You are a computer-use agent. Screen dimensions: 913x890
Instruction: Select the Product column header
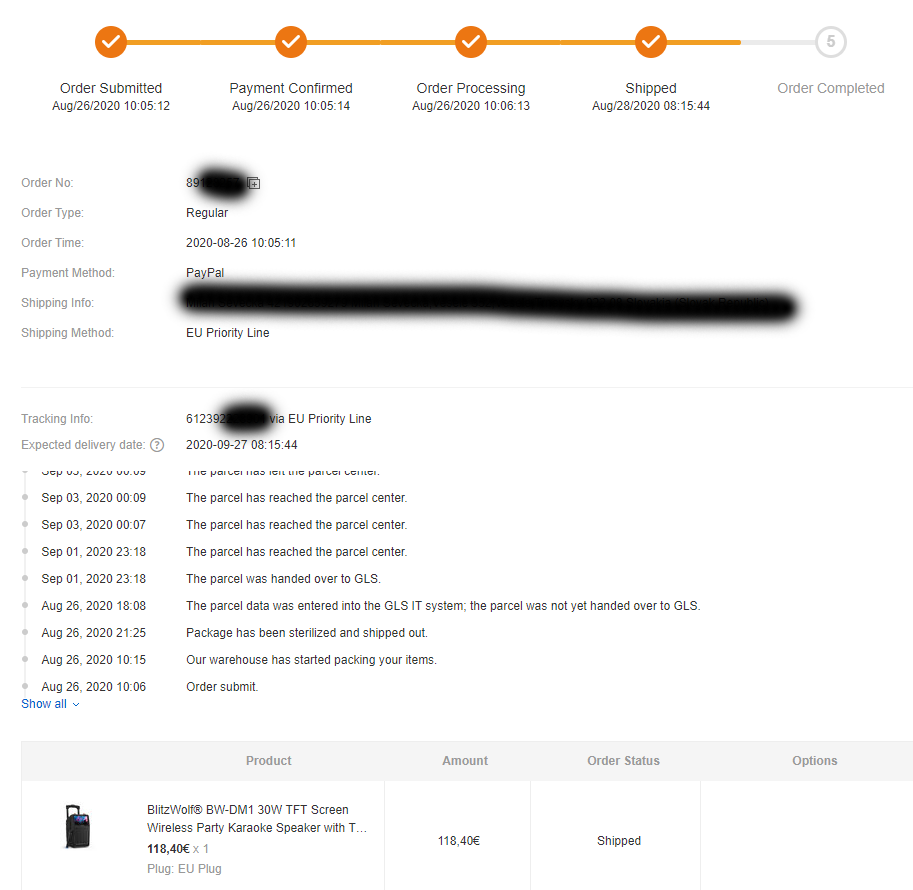(268, 761)
